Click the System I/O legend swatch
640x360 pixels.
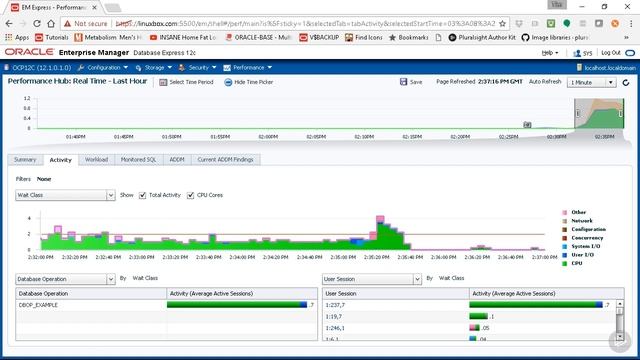[565, 247]
